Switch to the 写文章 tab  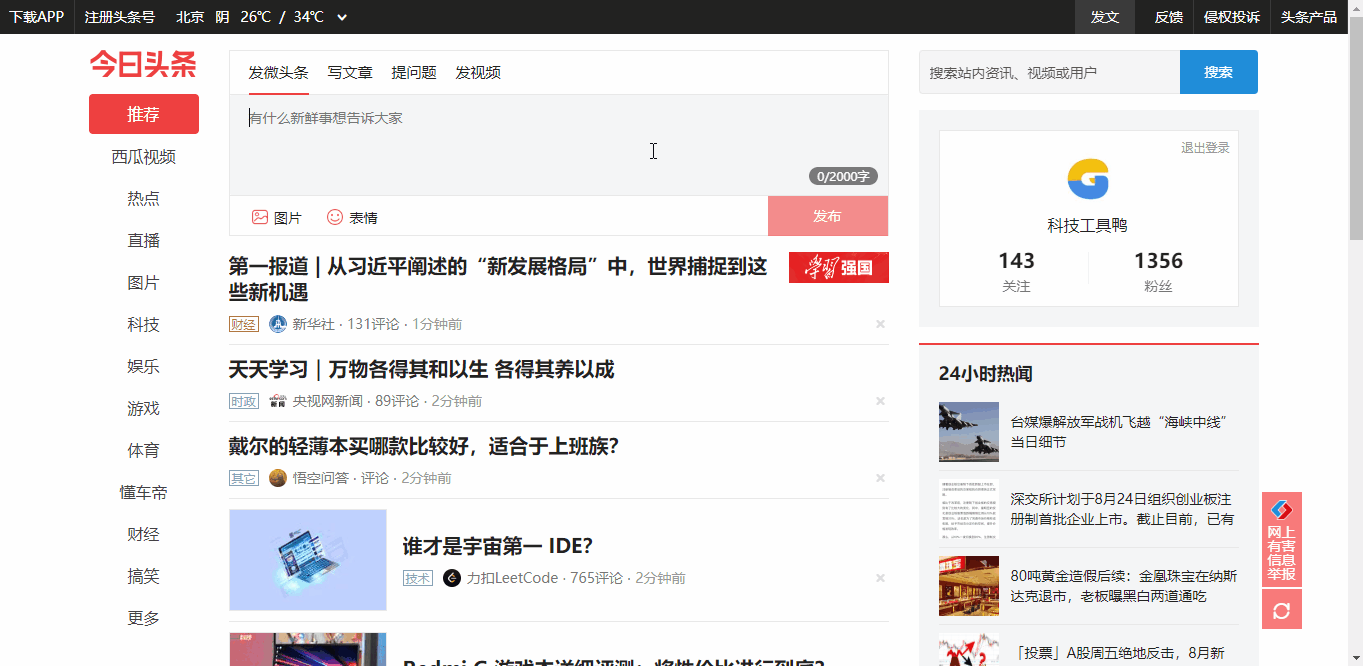pyautogui.click(x=350, y=73)
